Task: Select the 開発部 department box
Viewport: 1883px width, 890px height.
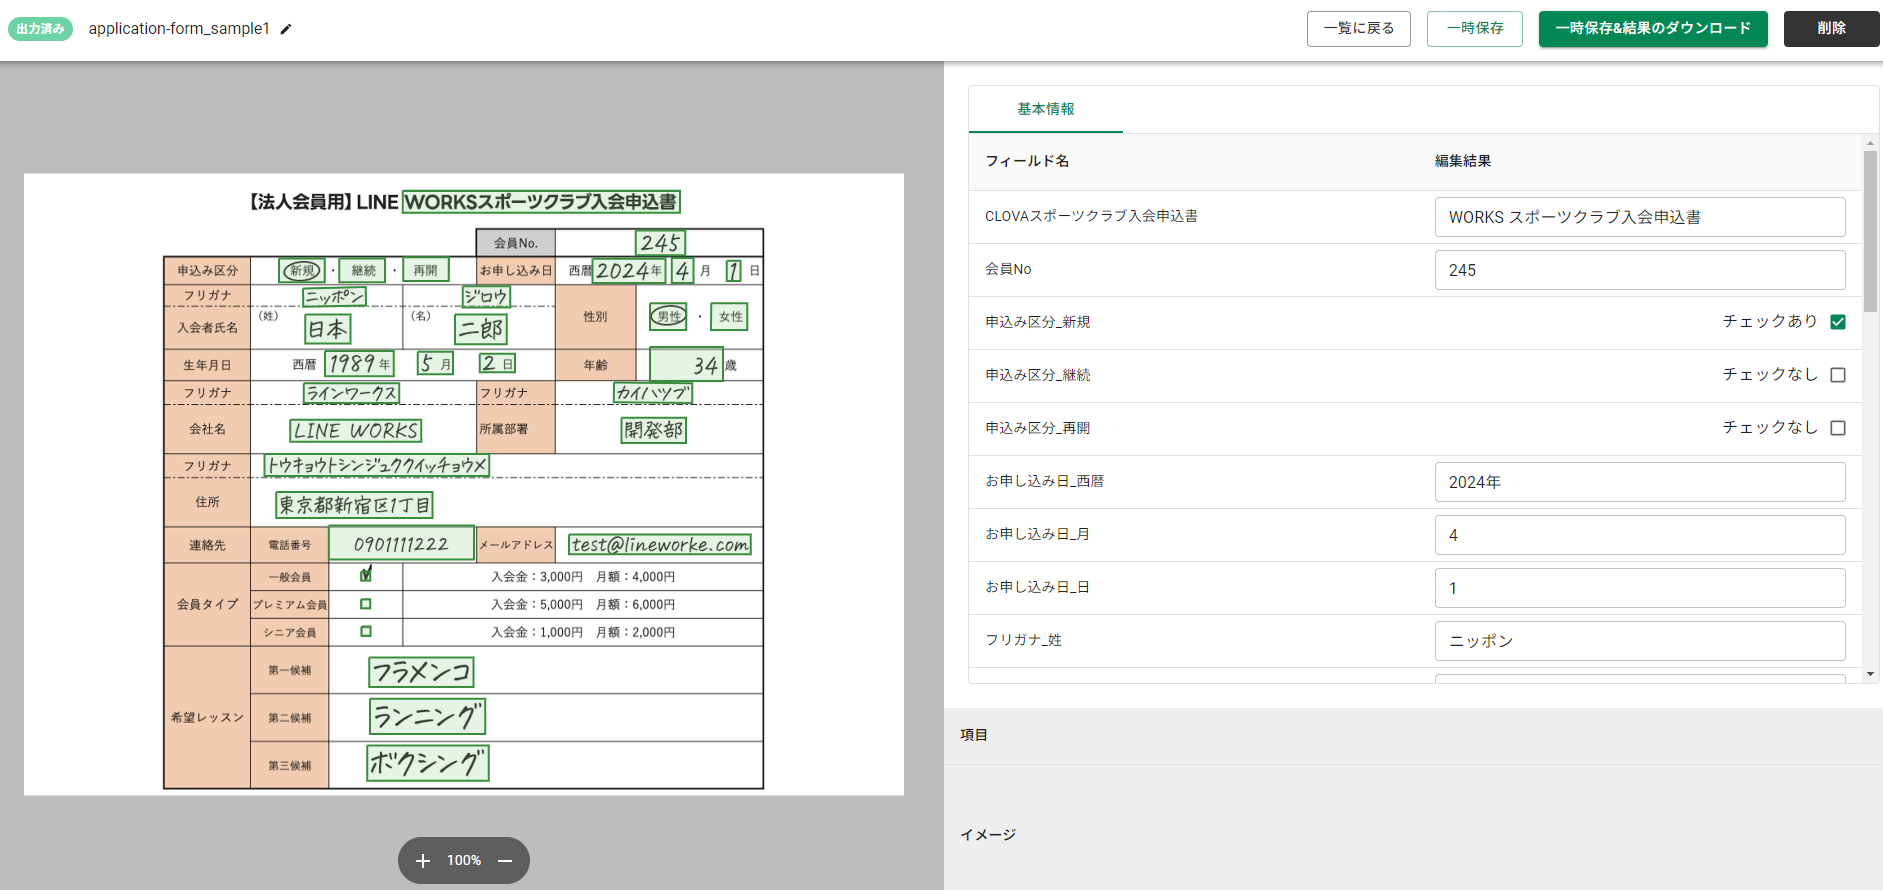Action: click(654, 430)
